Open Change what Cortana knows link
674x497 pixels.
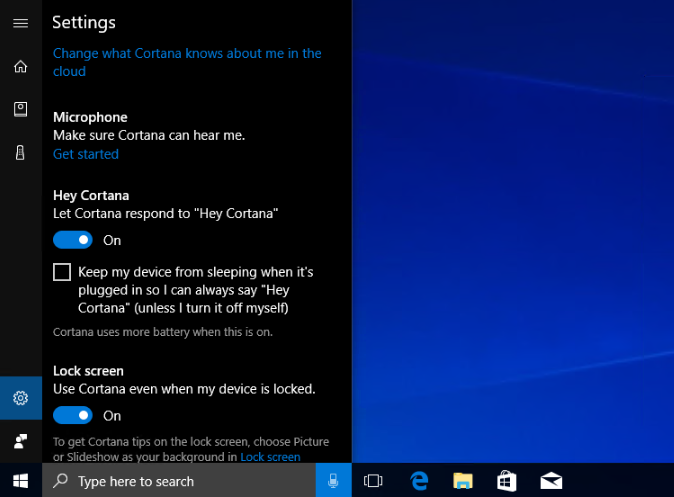pyautogui.click(x=187, y=62)
